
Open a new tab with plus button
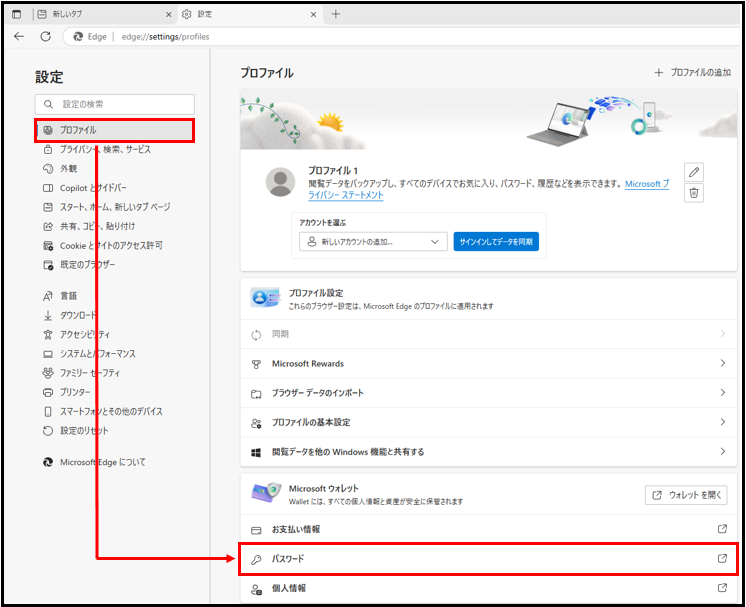[x=336, y=14]
